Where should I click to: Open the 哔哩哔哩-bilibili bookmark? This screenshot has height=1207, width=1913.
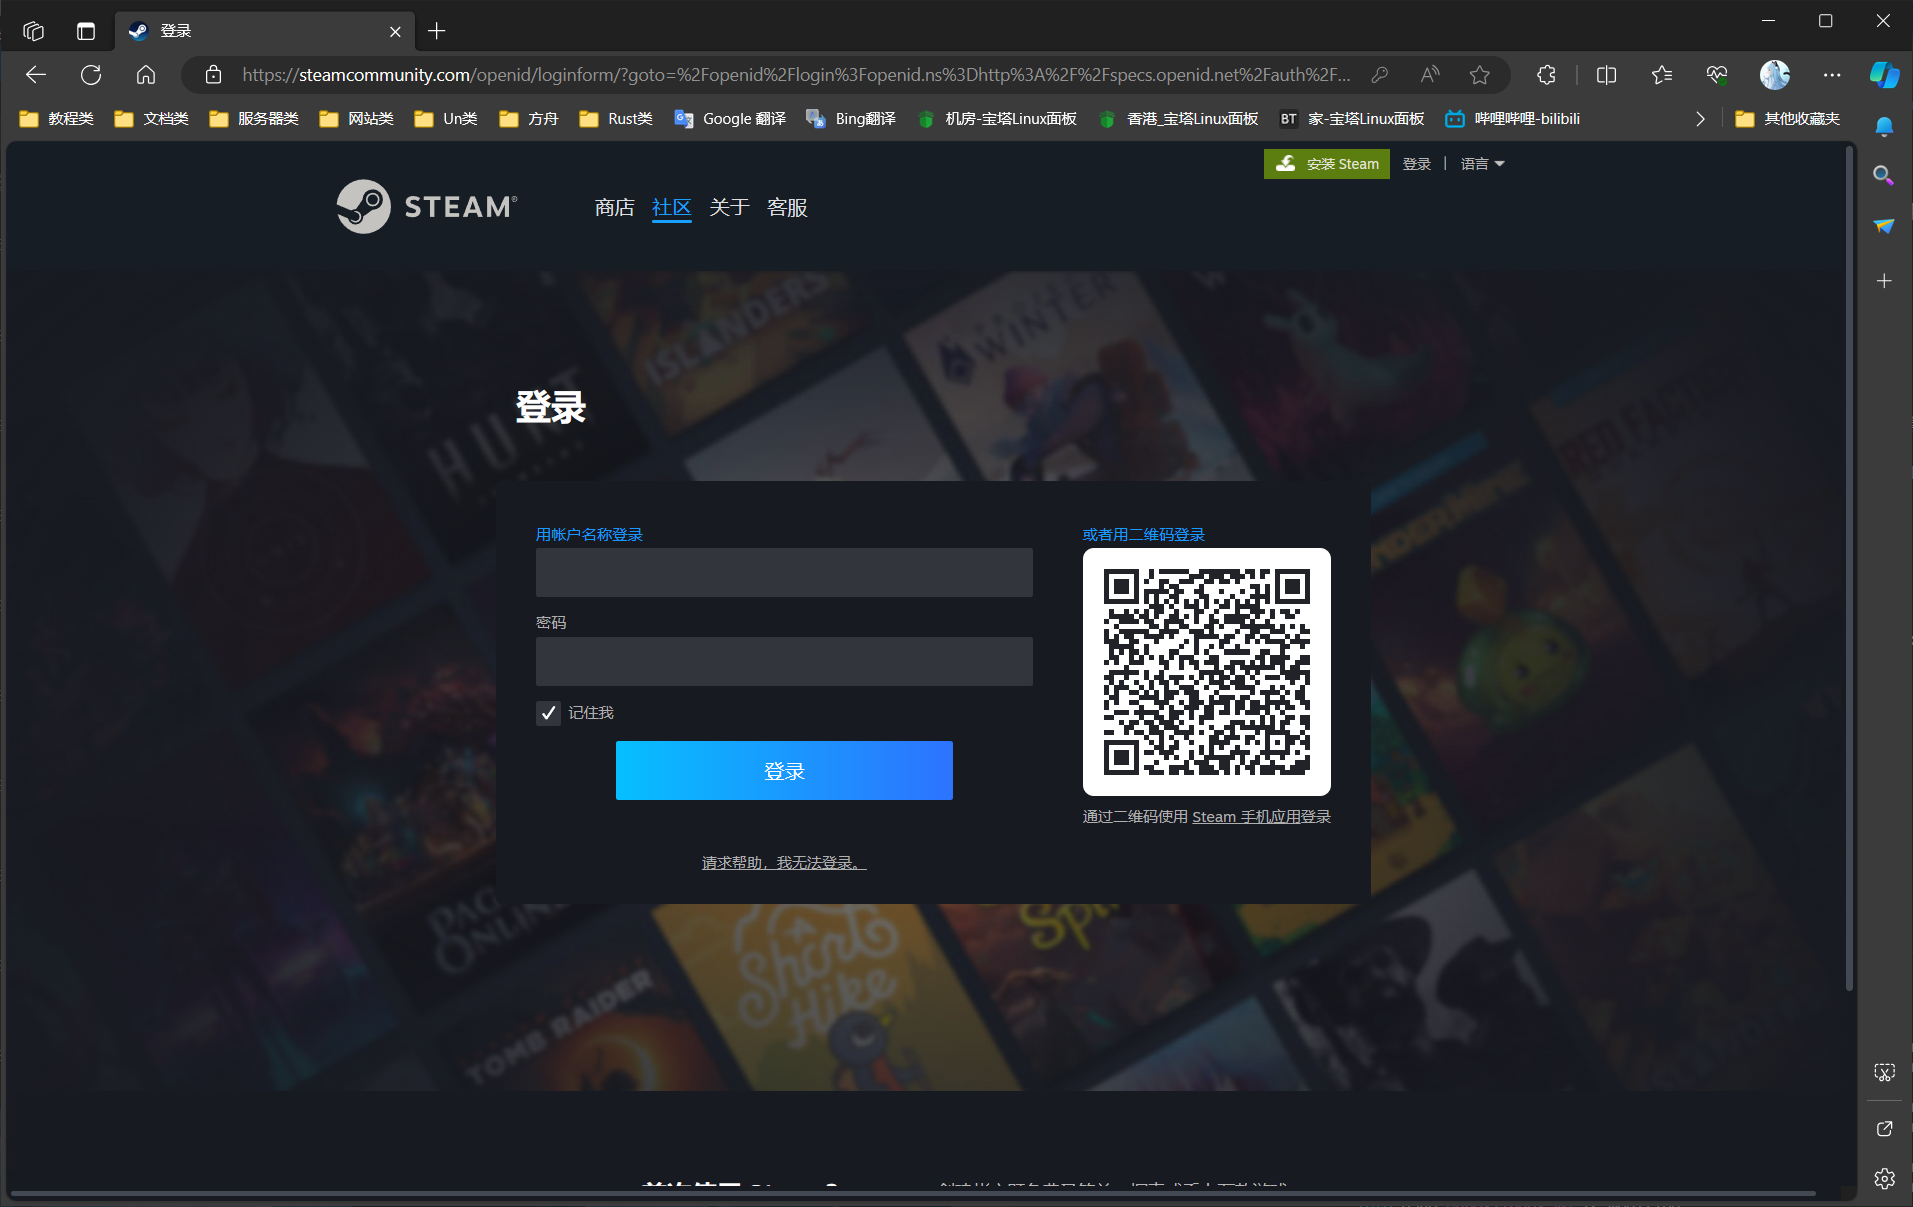[x=1513, y=119]
